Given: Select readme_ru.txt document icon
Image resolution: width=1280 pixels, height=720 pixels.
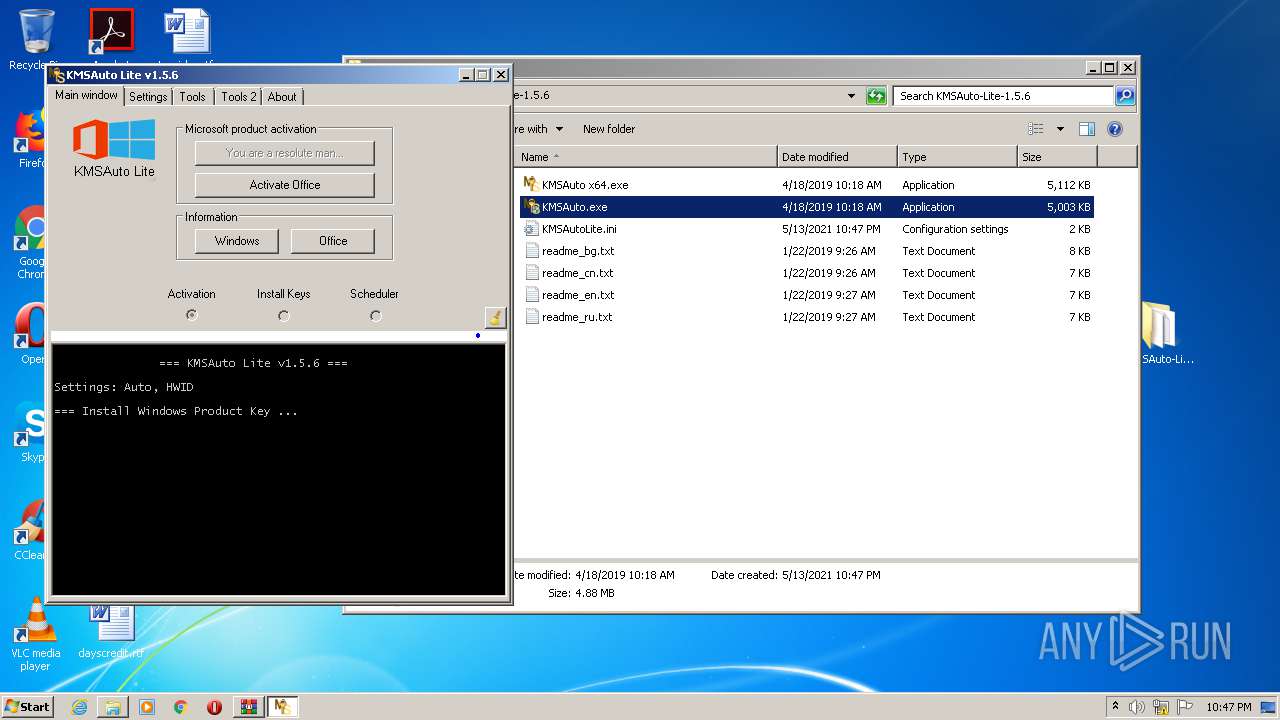Looking at the screenshot, I should click(531, 317).
